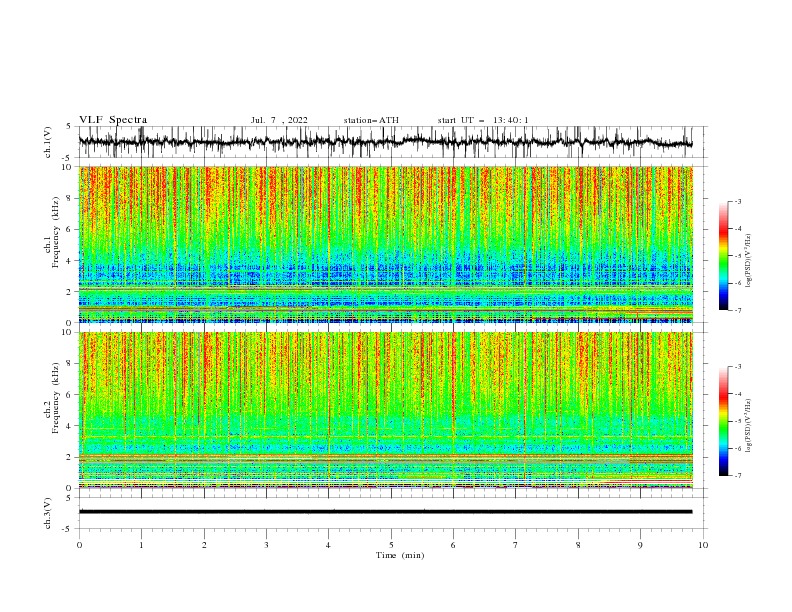The width and height of the screenshot is (792, 612).
Task: Click the ch.1 spectrogram color bar
Action: point(723,256)
